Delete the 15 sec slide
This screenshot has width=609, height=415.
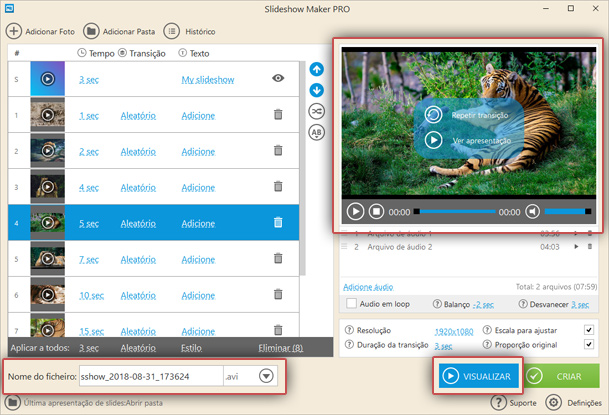[x=278, y=330]
